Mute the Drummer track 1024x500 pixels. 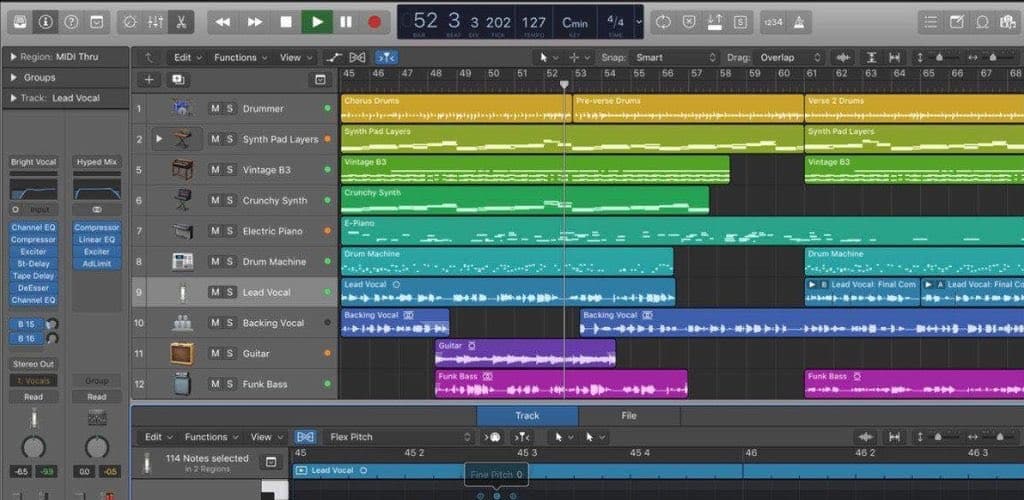pyautogui.click(x=215, y=109)
